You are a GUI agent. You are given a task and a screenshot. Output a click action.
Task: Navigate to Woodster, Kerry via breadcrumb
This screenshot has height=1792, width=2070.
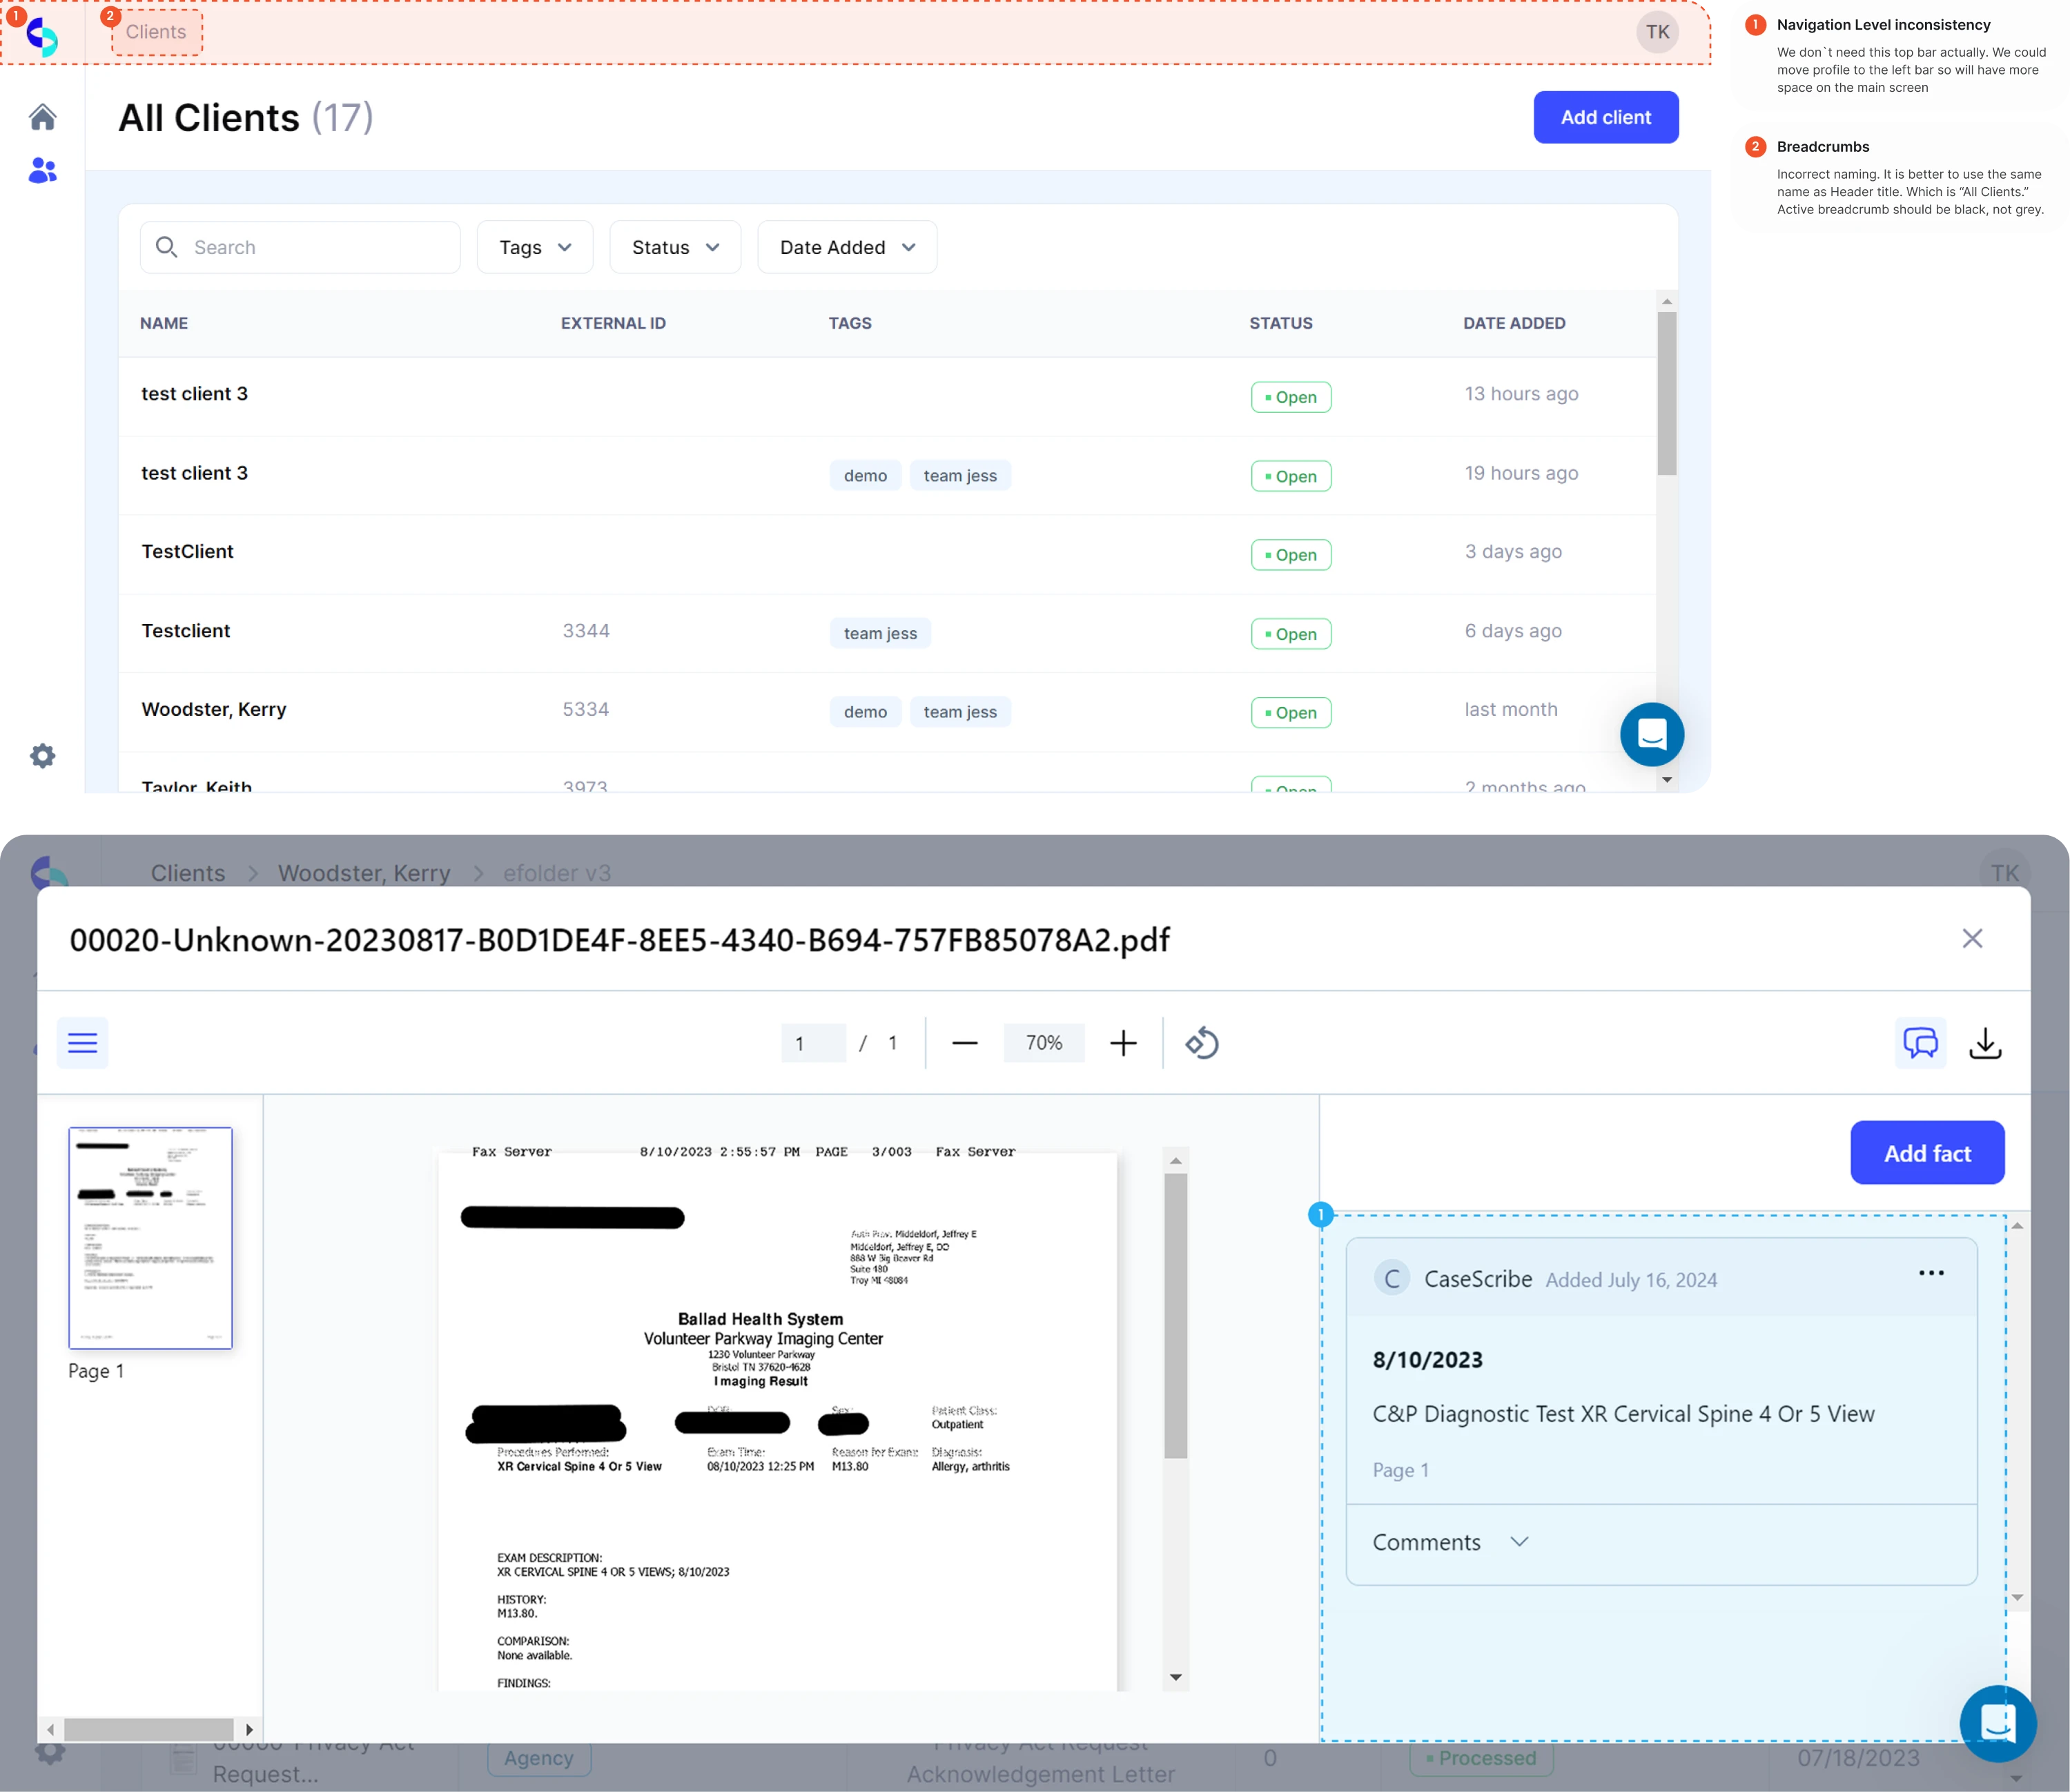[x=364, y=872]
